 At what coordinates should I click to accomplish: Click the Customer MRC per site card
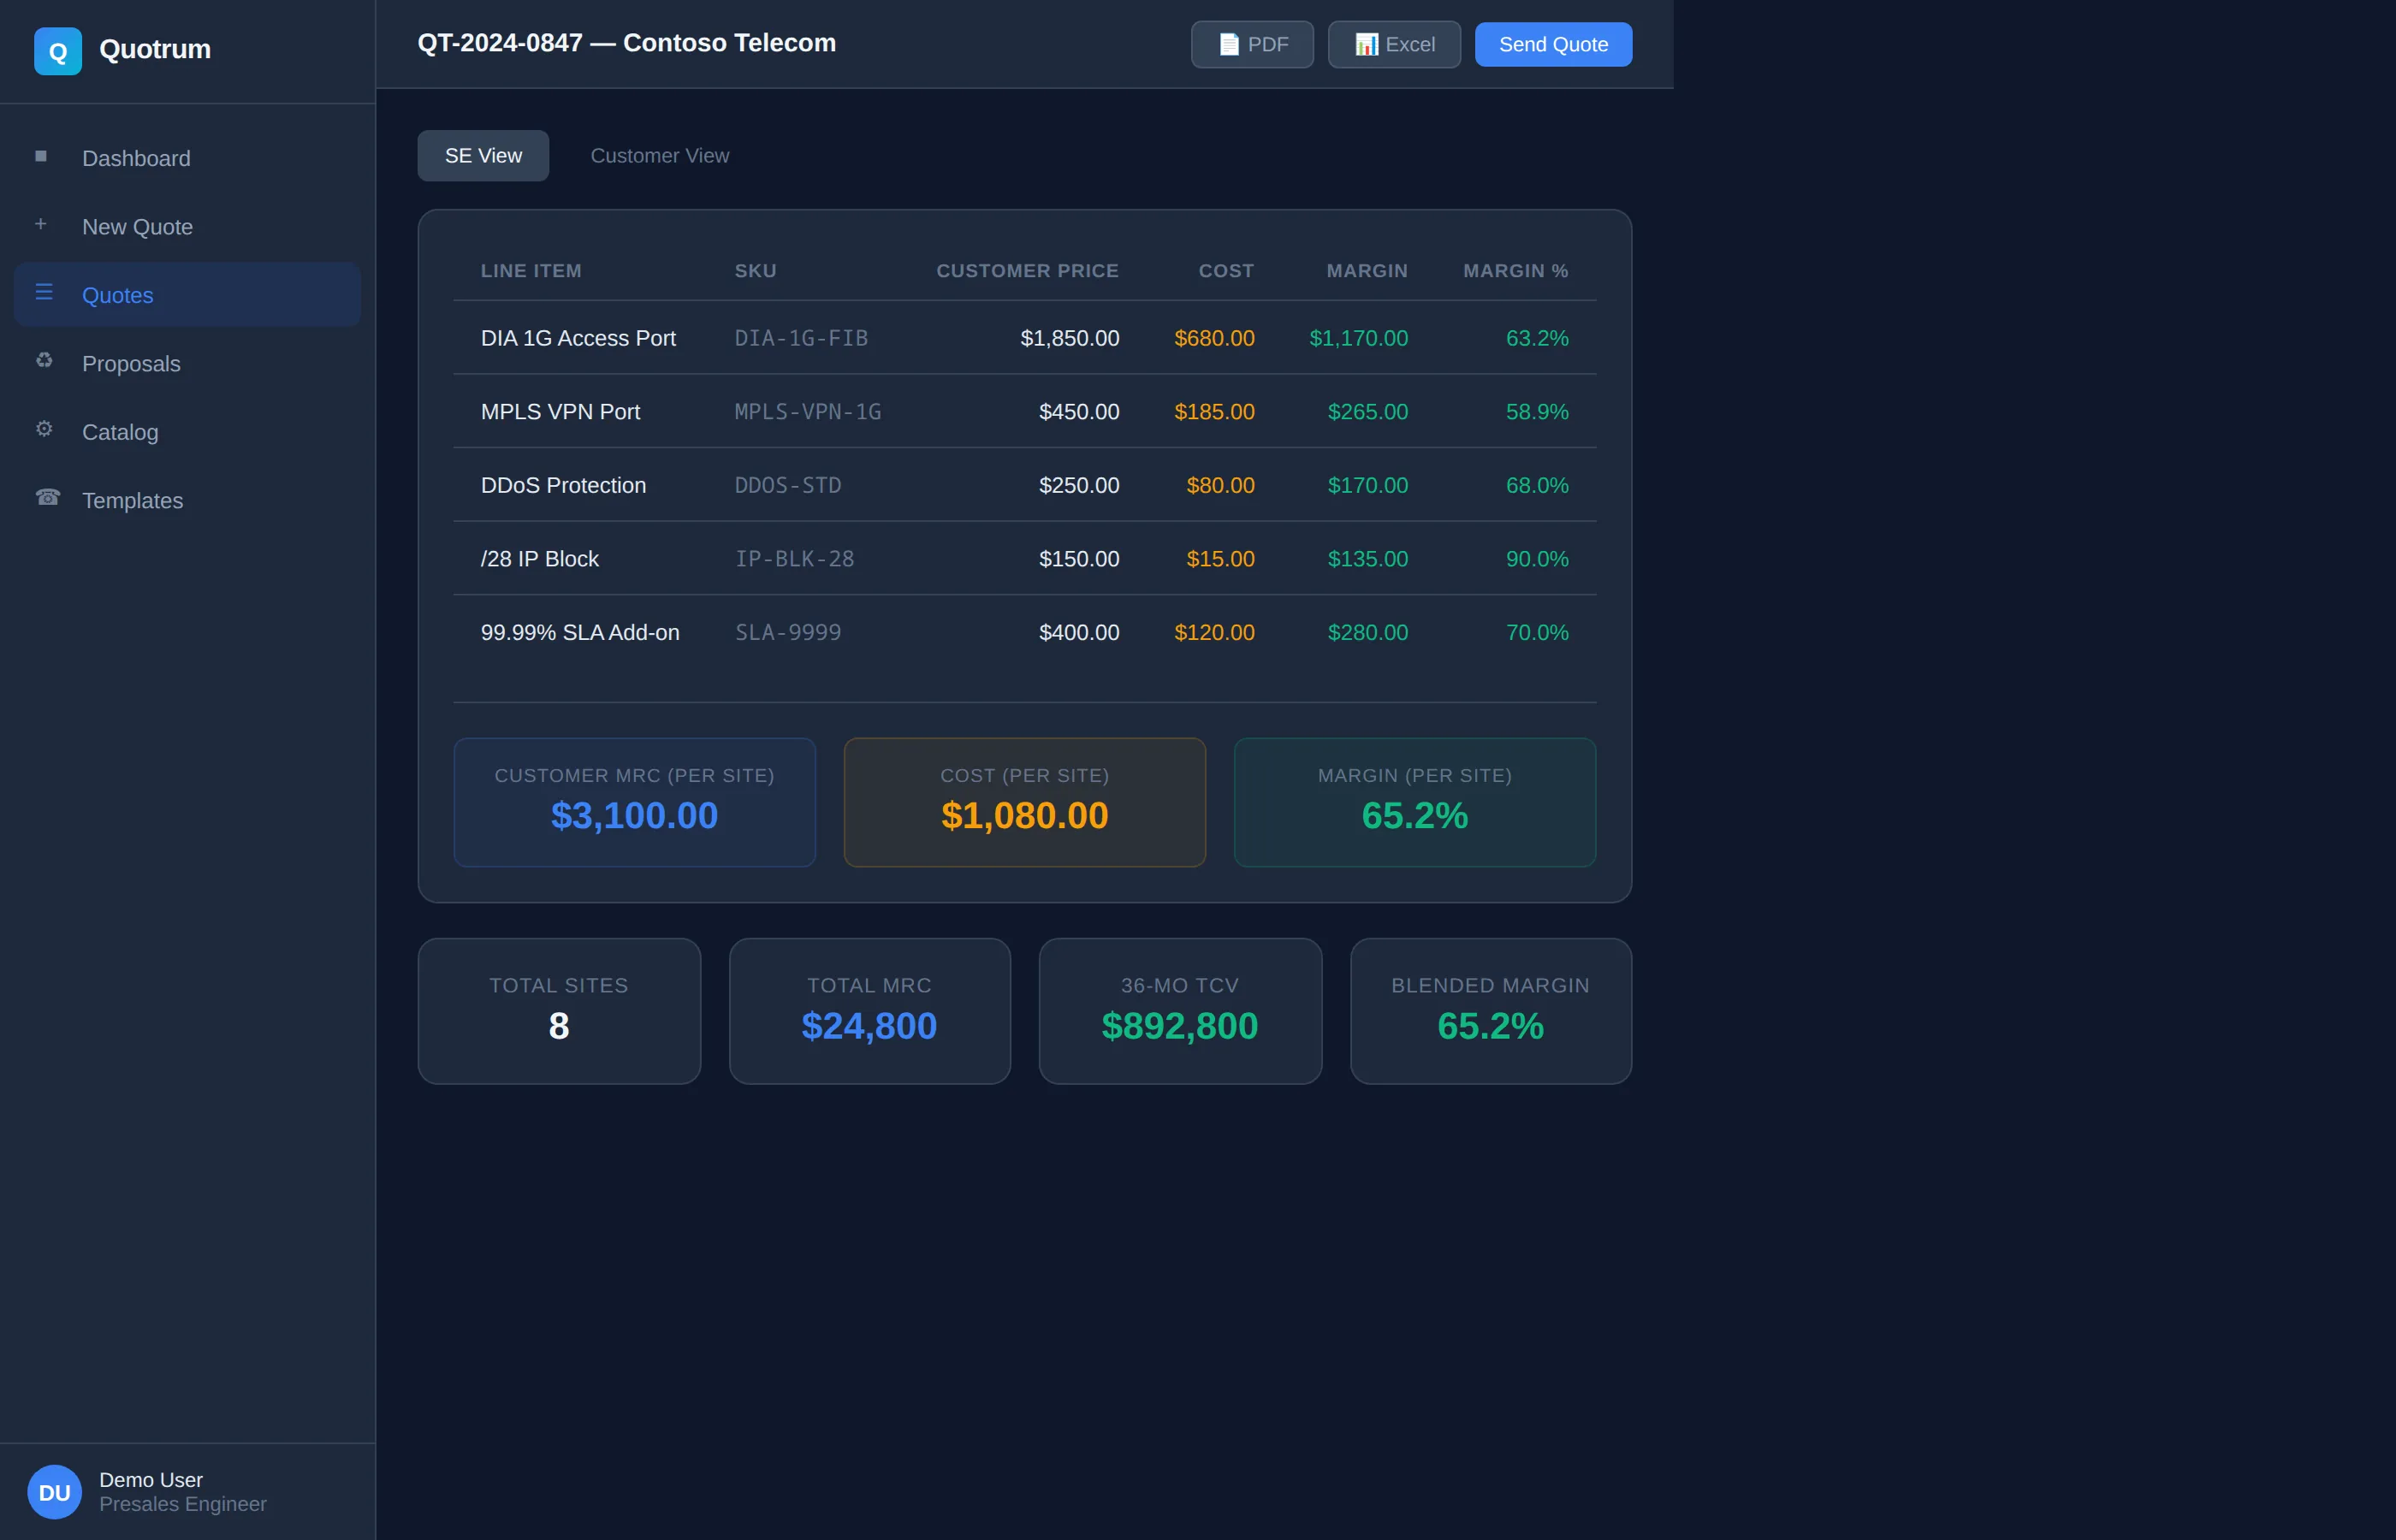[634, 802]
